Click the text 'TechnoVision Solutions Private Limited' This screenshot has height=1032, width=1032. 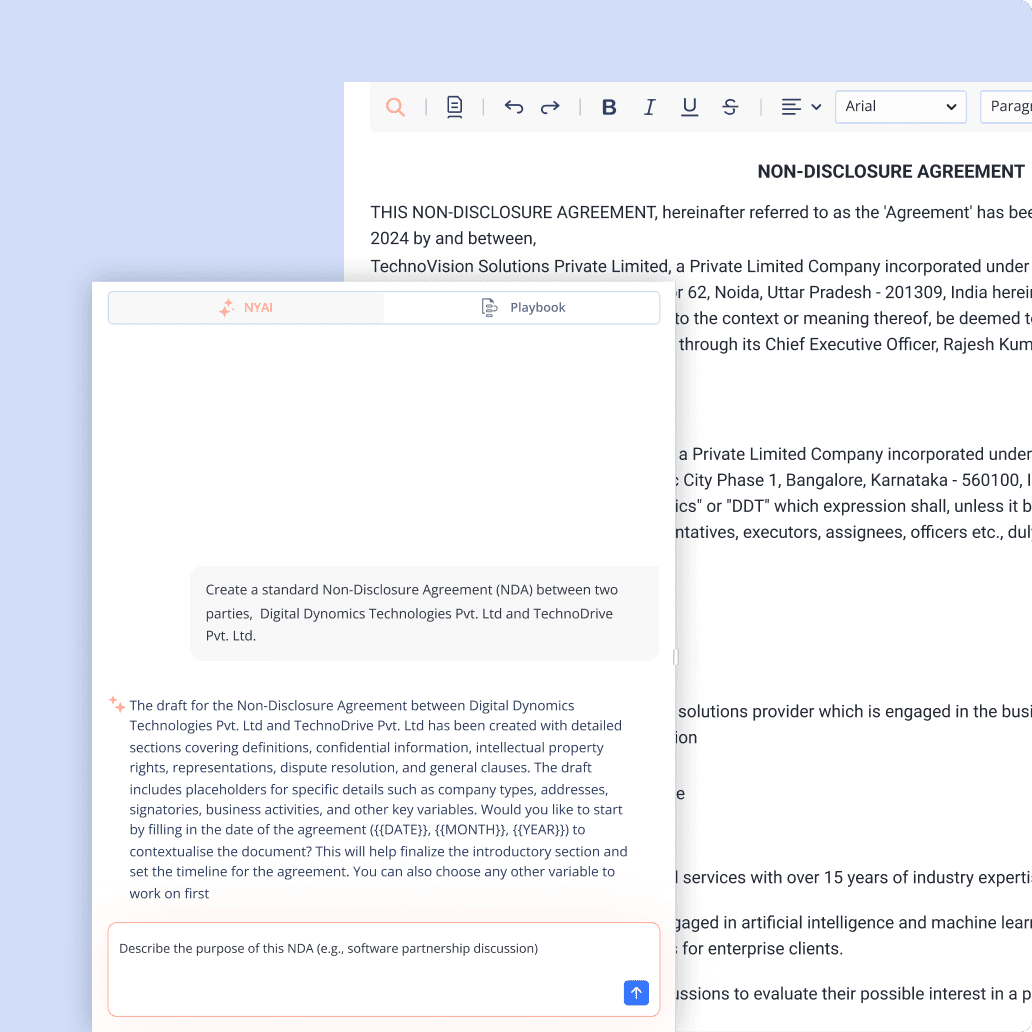(x=519, y=266)
